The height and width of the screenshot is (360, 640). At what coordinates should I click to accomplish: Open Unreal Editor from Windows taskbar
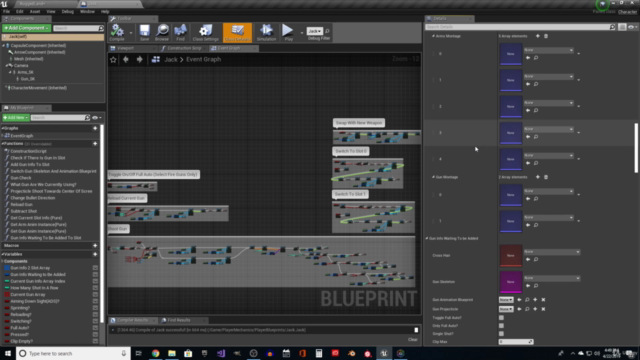(x=384, y=353)
